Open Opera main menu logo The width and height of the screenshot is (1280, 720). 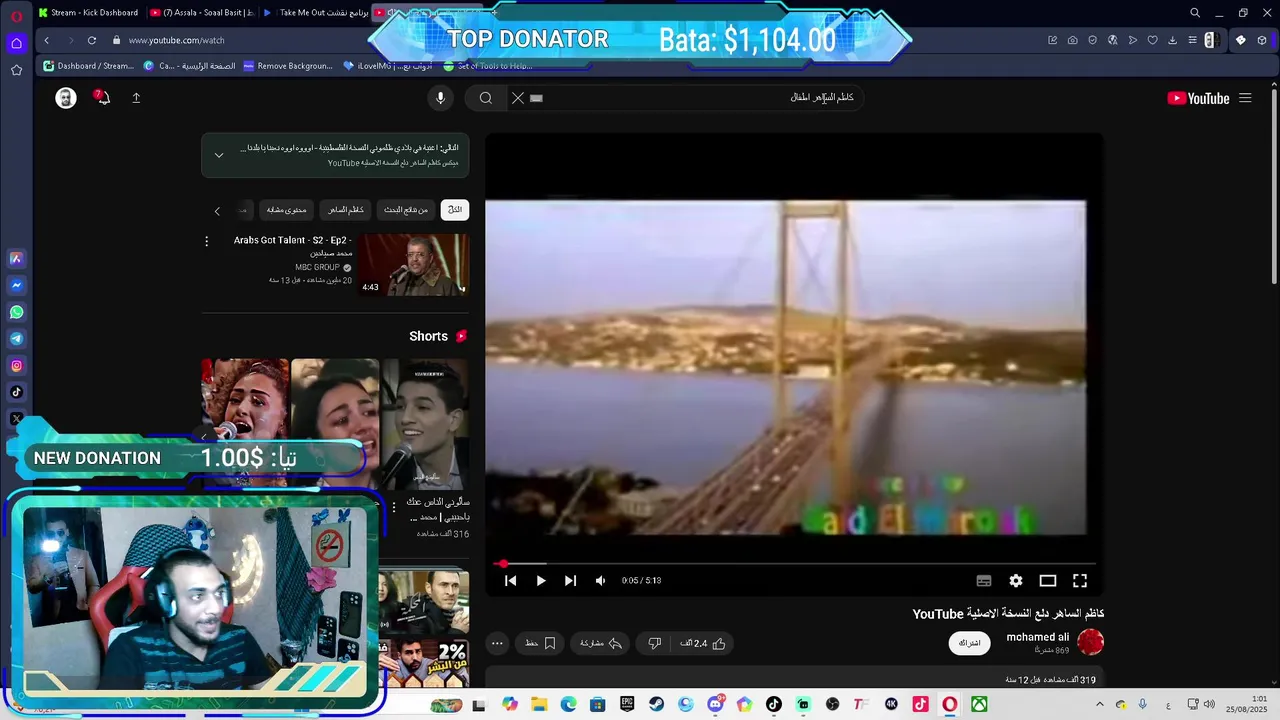pos(16,15)
